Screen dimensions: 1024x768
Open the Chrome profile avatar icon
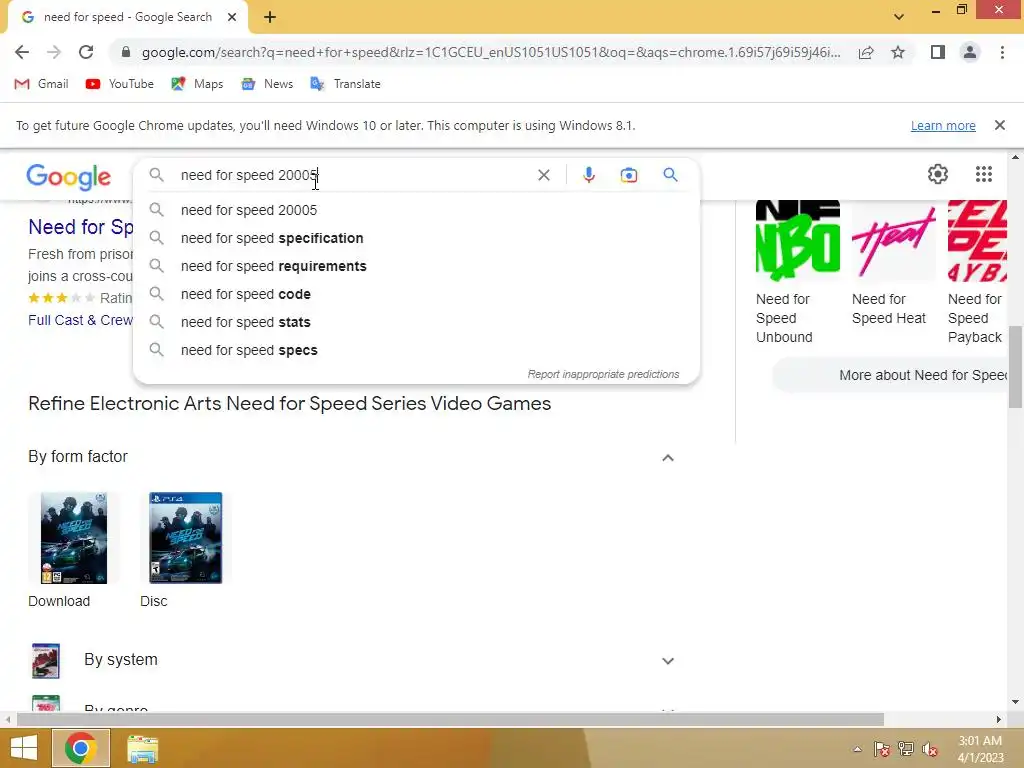[x=970, y=52]
